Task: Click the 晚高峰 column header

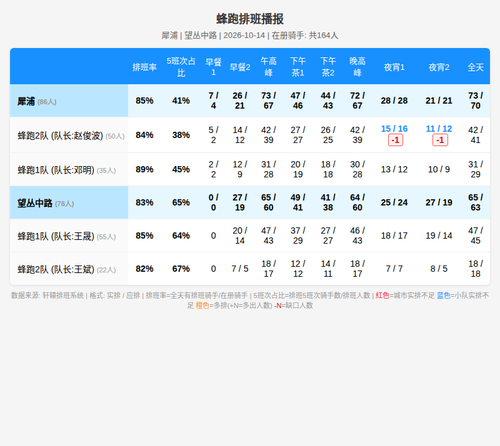Action: click(357, 67)
